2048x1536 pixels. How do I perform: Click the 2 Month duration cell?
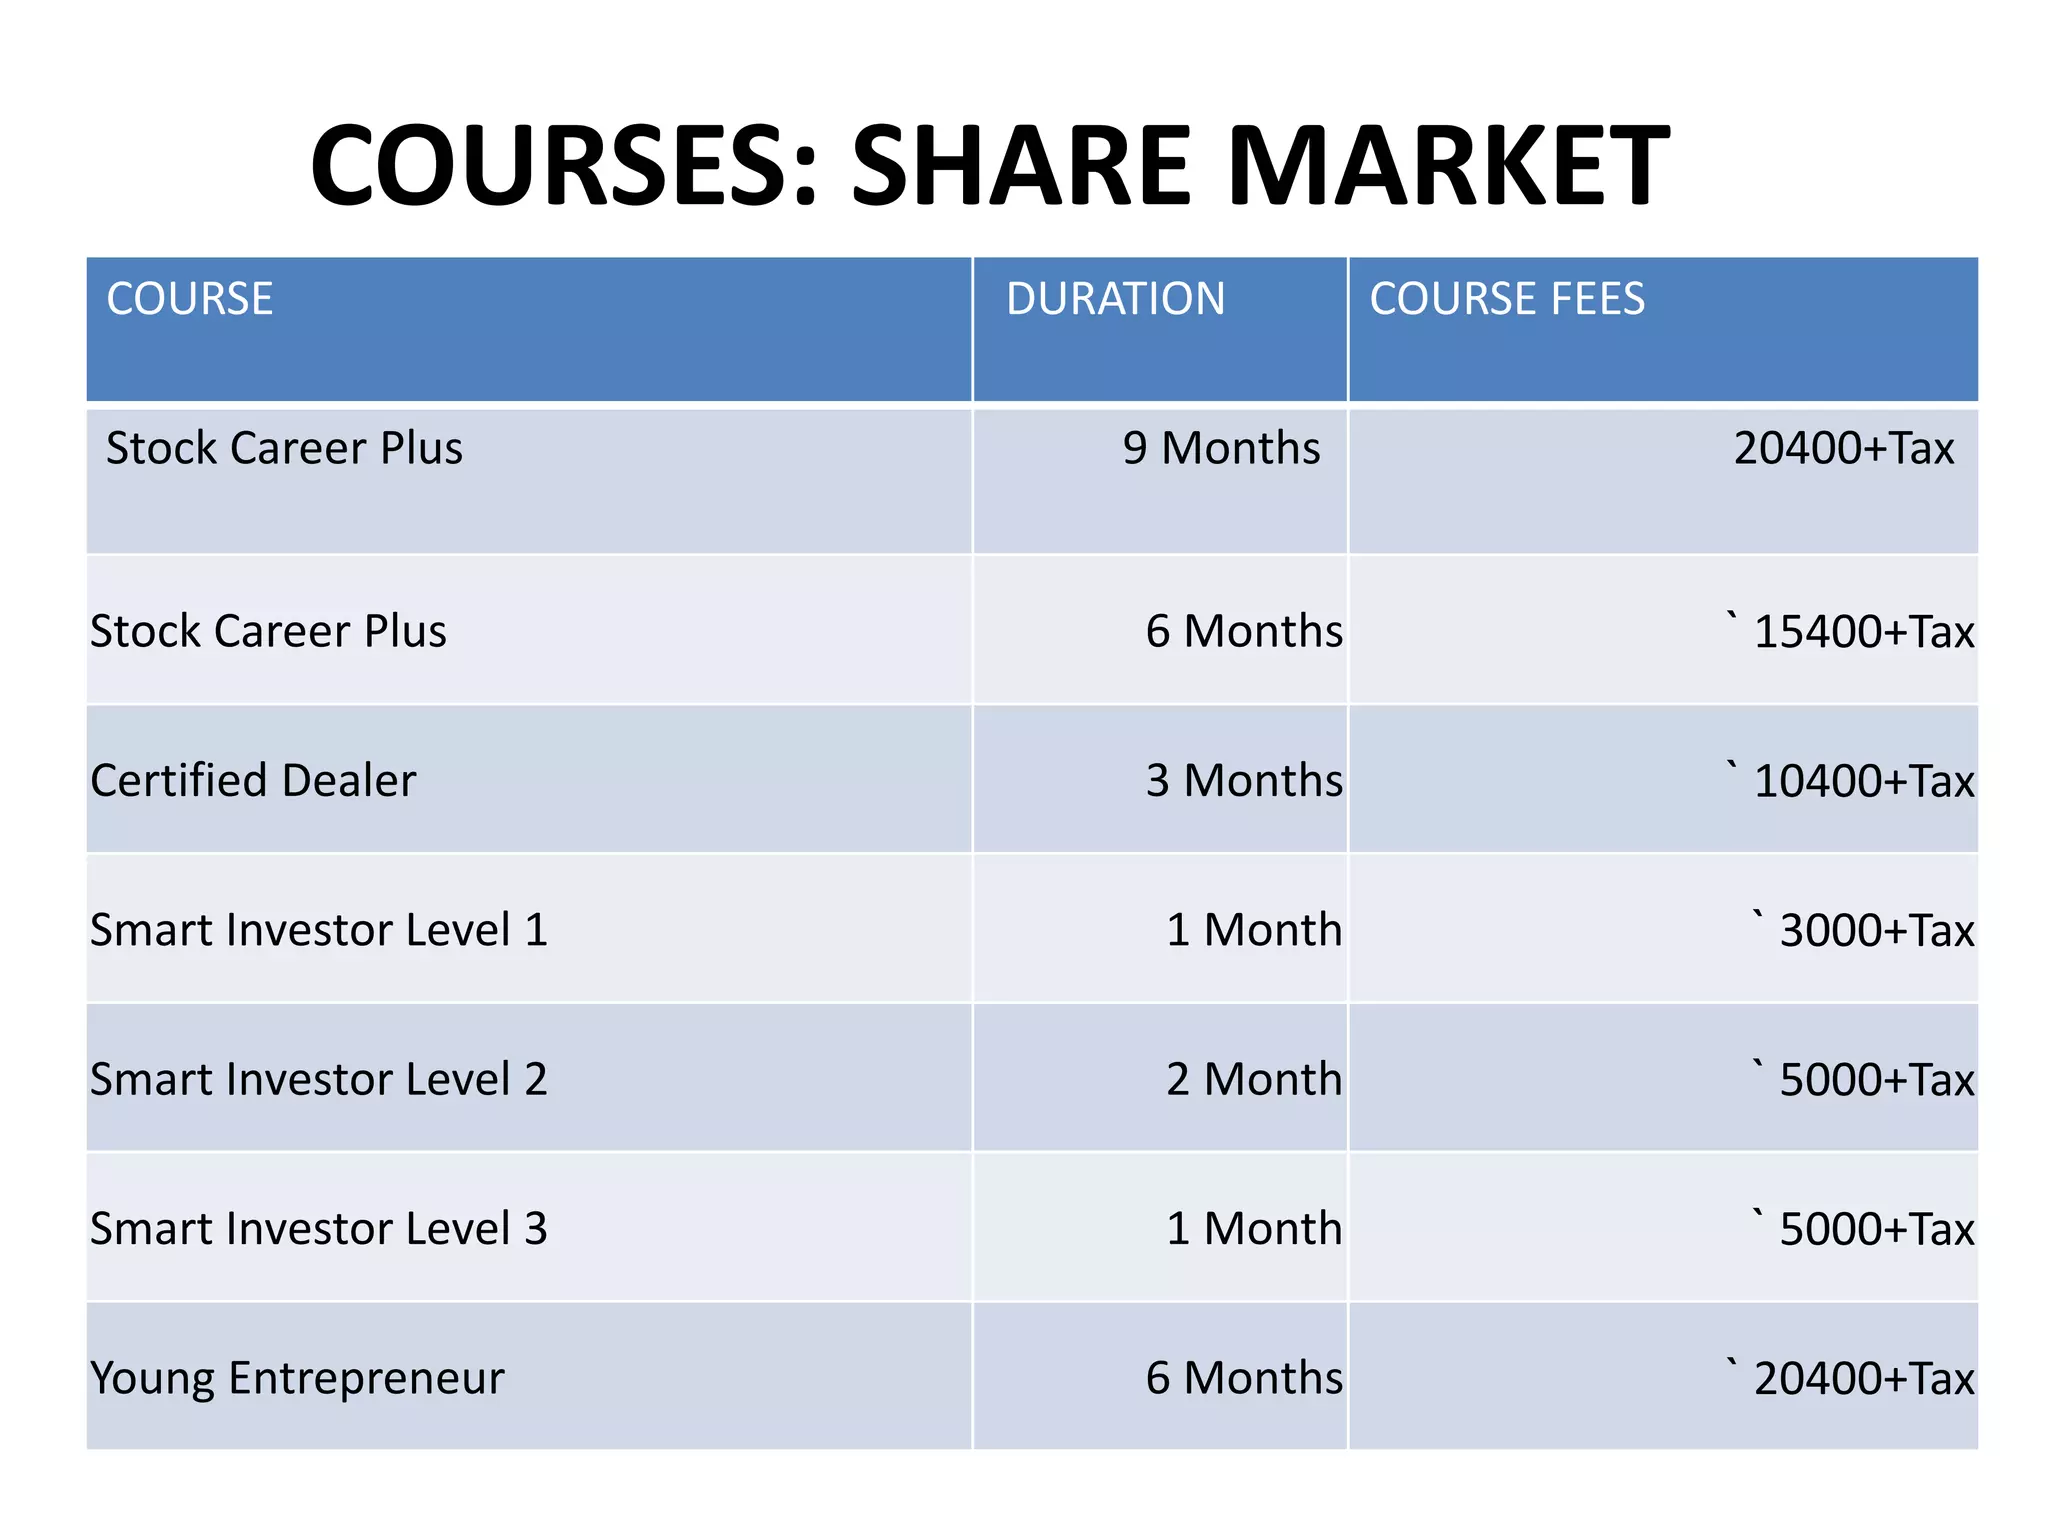click(1160, 1078)
